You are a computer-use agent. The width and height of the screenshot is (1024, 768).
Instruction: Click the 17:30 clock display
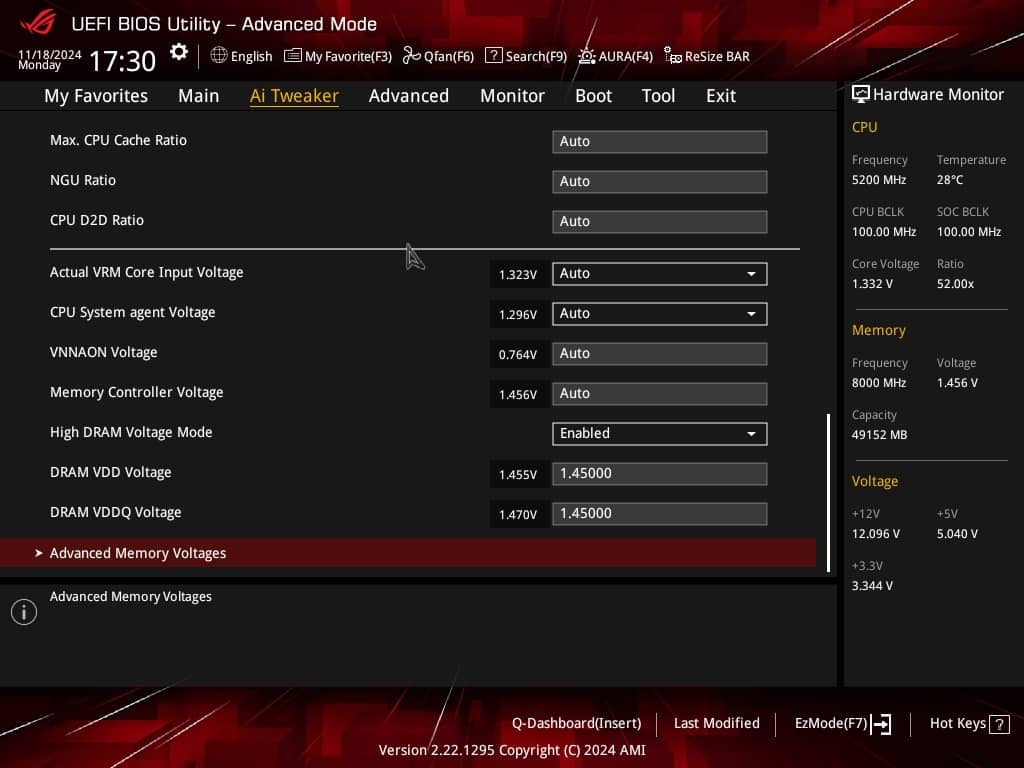coord(122,61)
